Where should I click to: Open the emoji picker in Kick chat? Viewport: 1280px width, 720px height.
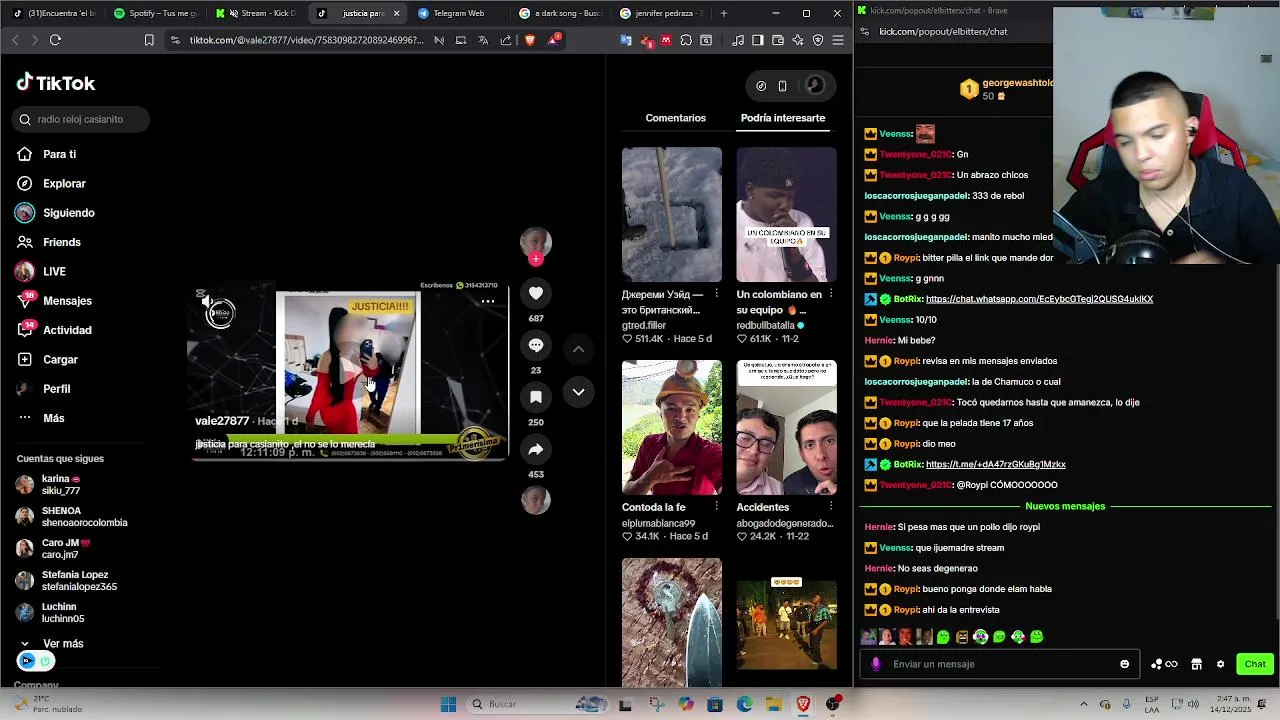tap(1125, 664)
